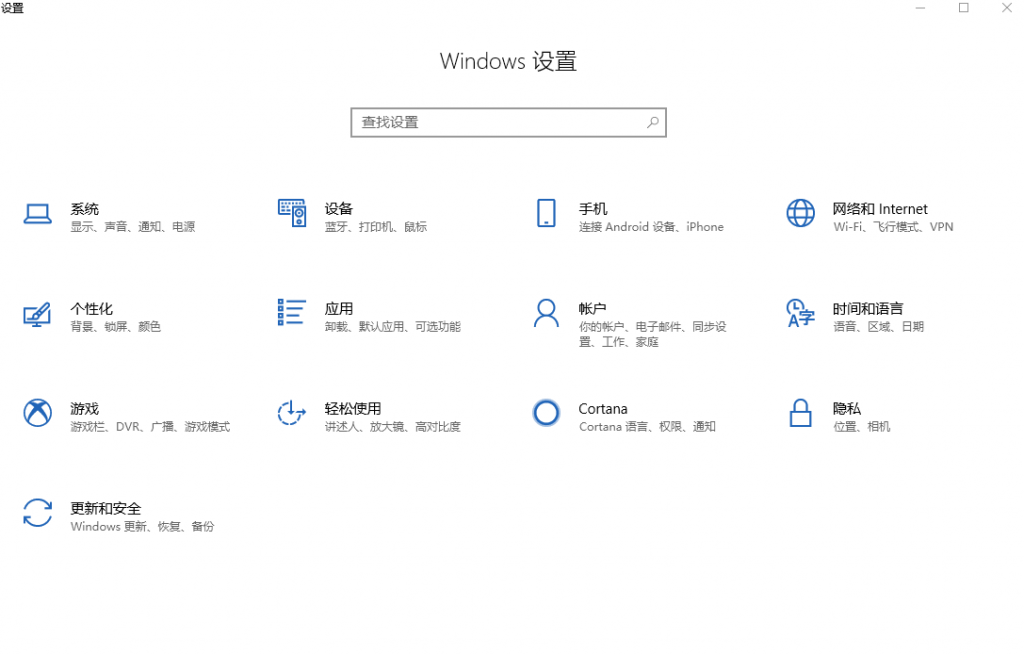The width and height of the screenshot is (1024, 655).
Task: Click description 显示、声音、通知、电源
Action: (x=133, y=227)
